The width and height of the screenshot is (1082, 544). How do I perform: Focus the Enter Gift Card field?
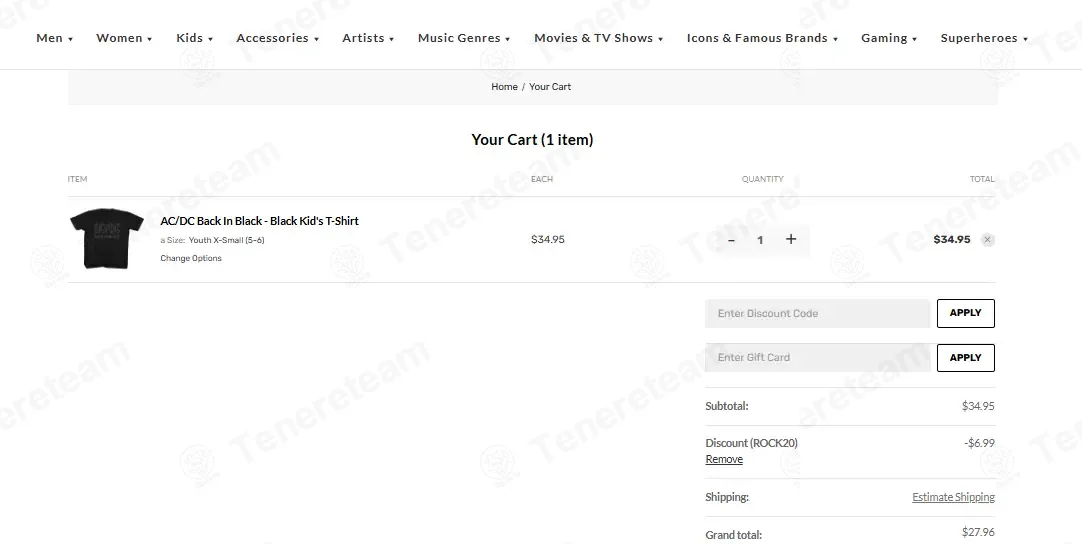click(817, 358)
